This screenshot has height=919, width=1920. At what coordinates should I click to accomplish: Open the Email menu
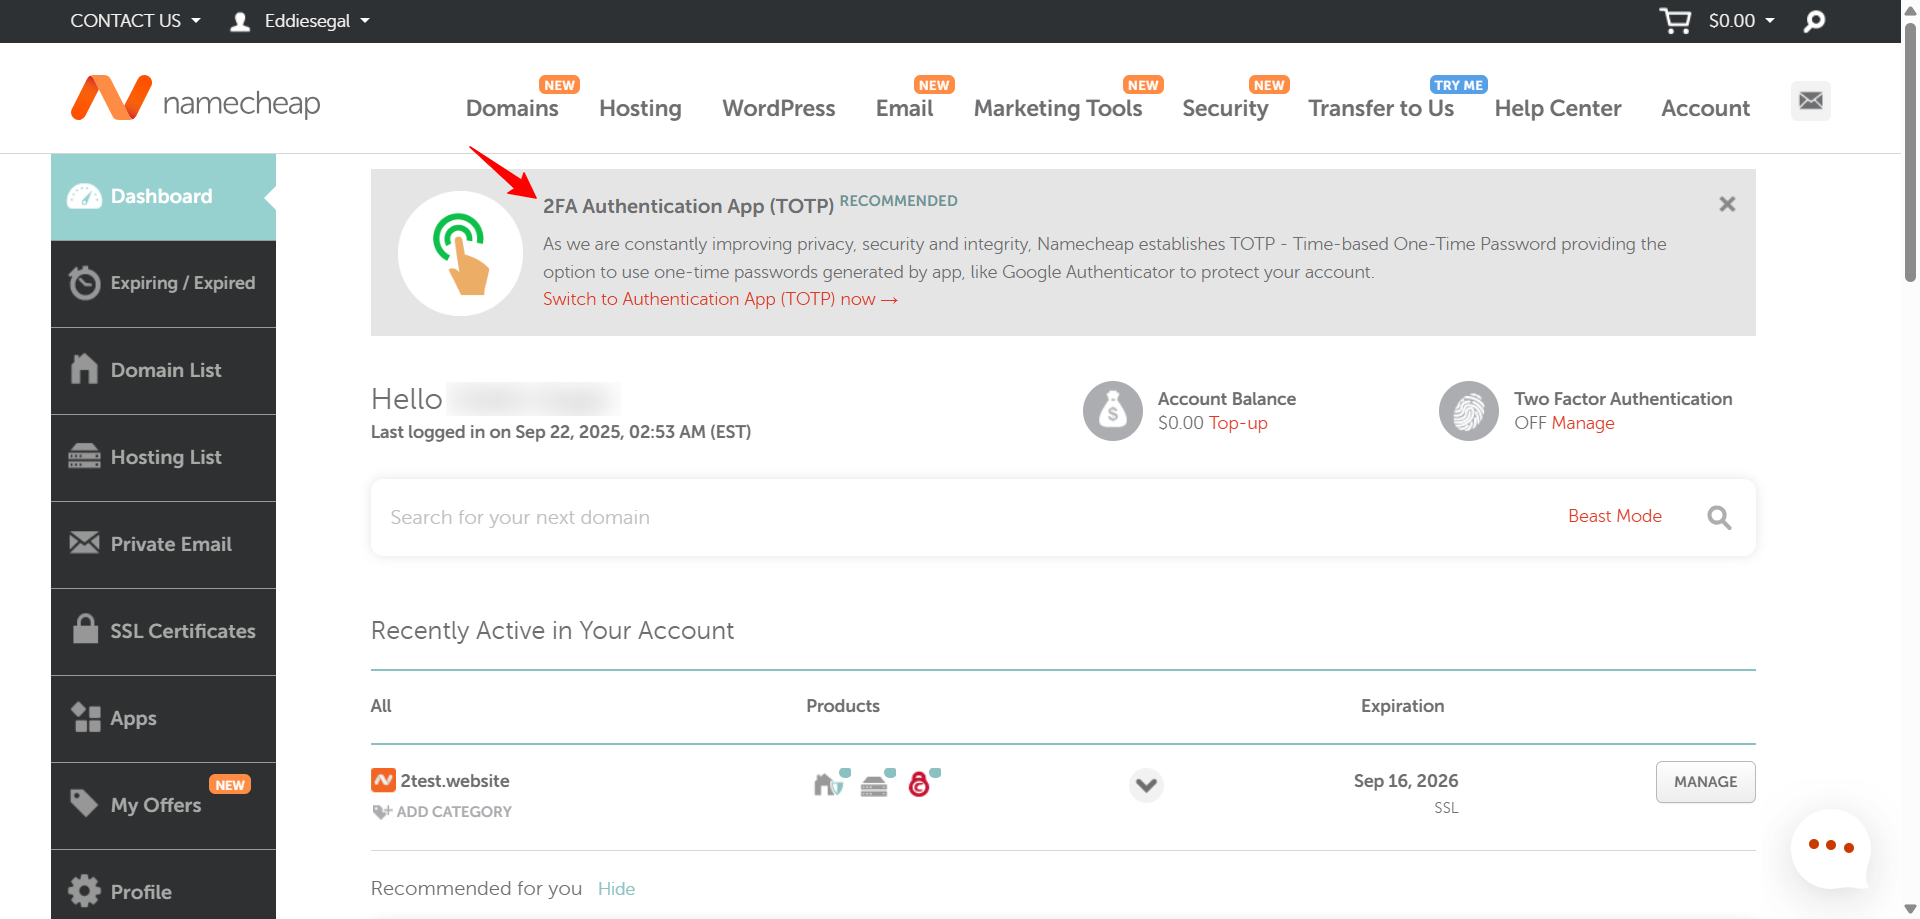coord(905,108)
